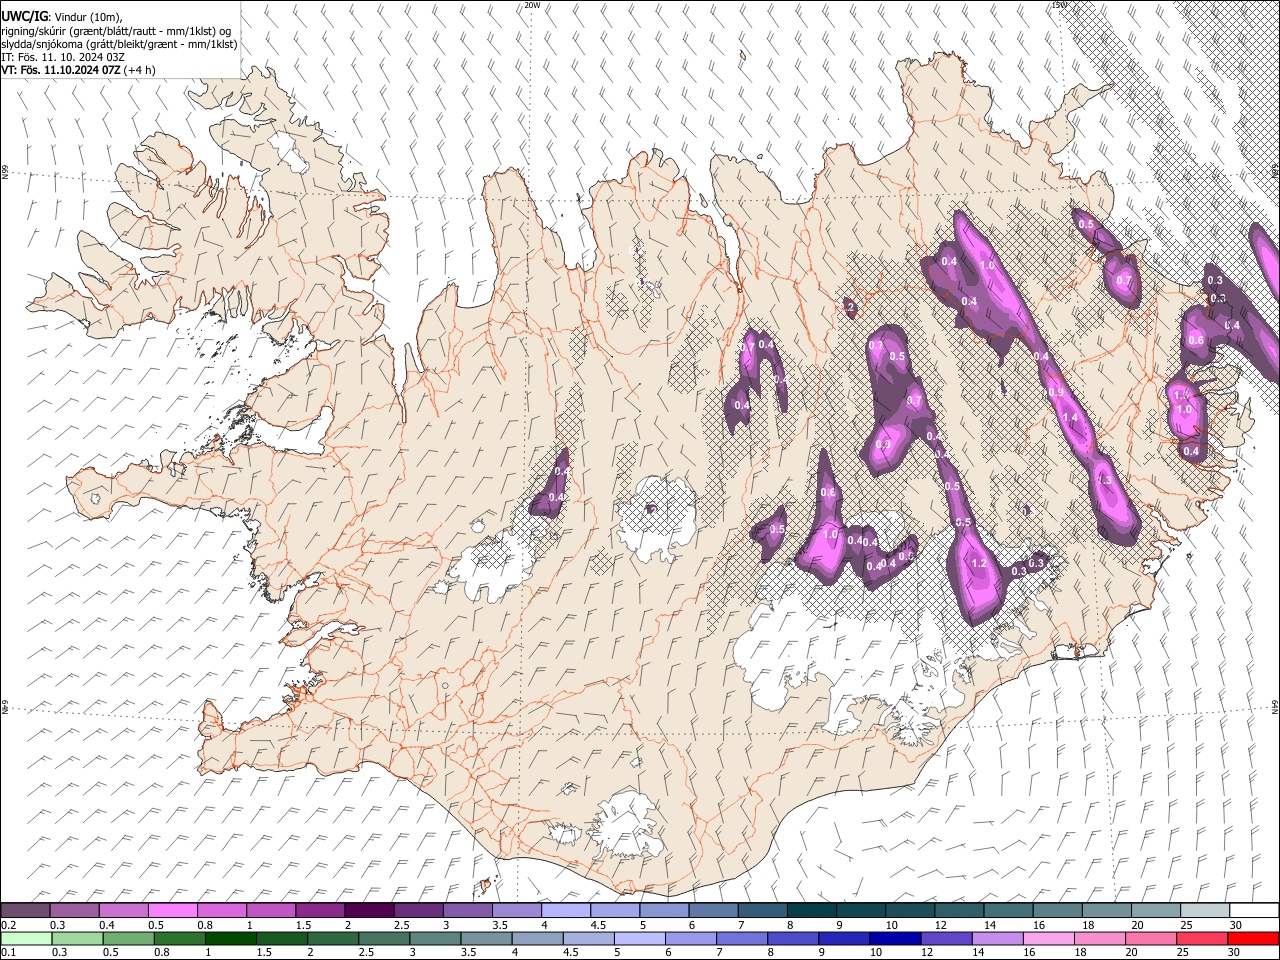Viewport: 1280px width, 960px height.
Task: Click the '1.4' snowfall value on the map
Action: [x=1070, y=418]
